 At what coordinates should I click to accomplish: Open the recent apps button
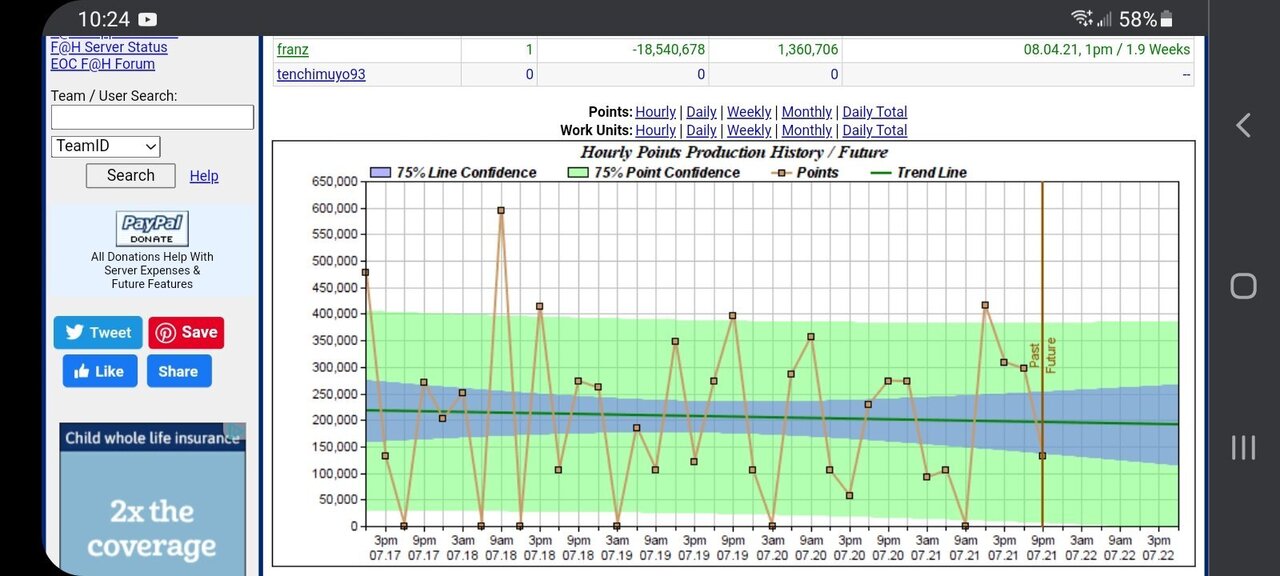pos(1243,447)
